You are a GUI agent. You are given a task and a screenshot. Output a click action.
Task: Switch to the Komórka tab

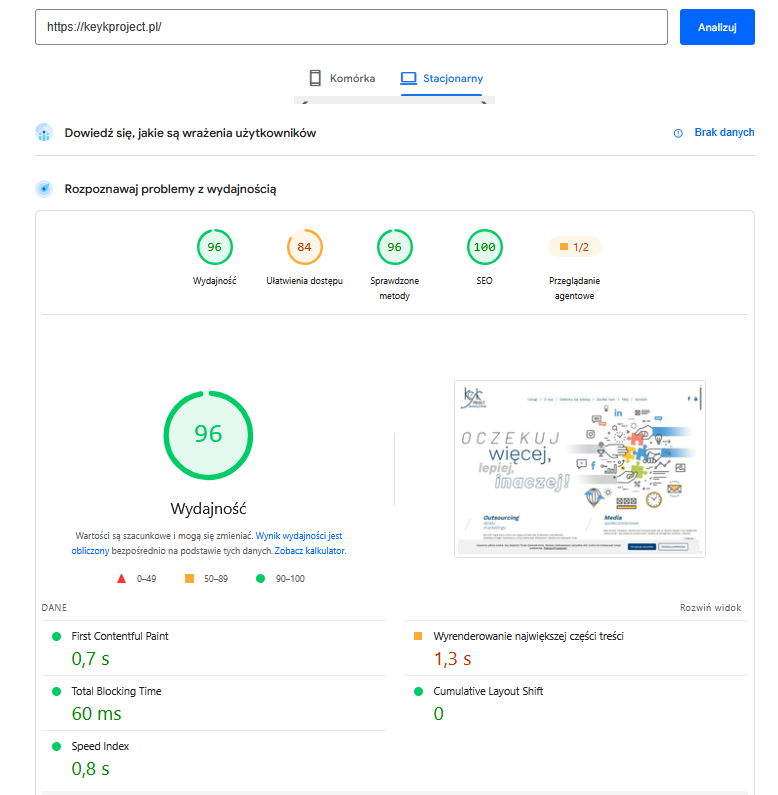pyautogui.click(x=342, y=78)
